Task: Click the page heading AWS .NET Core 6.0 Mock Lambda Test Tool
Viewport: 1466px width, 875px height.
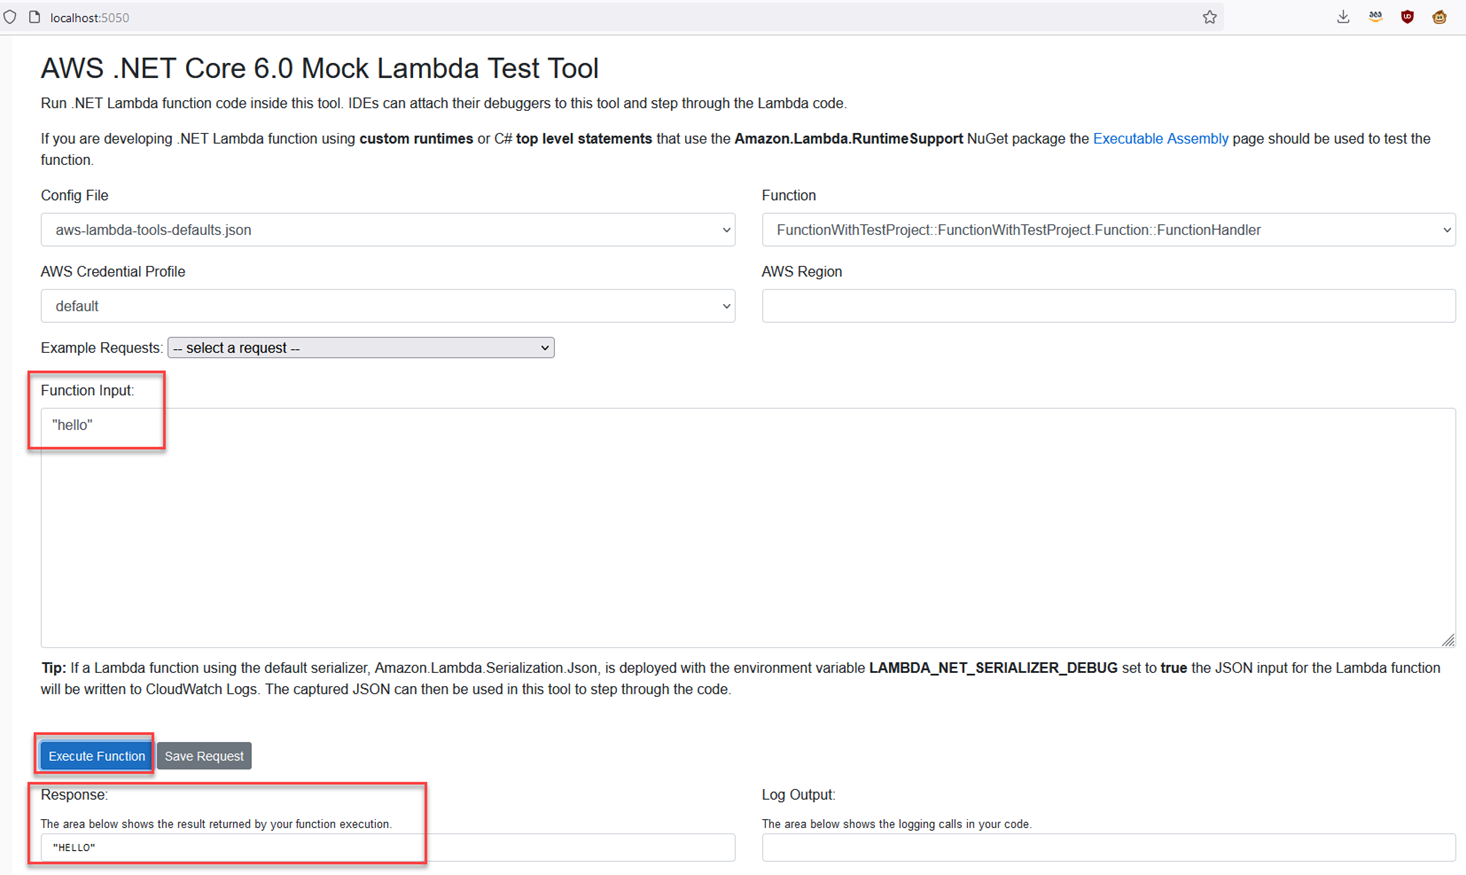Action: coord(320,68)
